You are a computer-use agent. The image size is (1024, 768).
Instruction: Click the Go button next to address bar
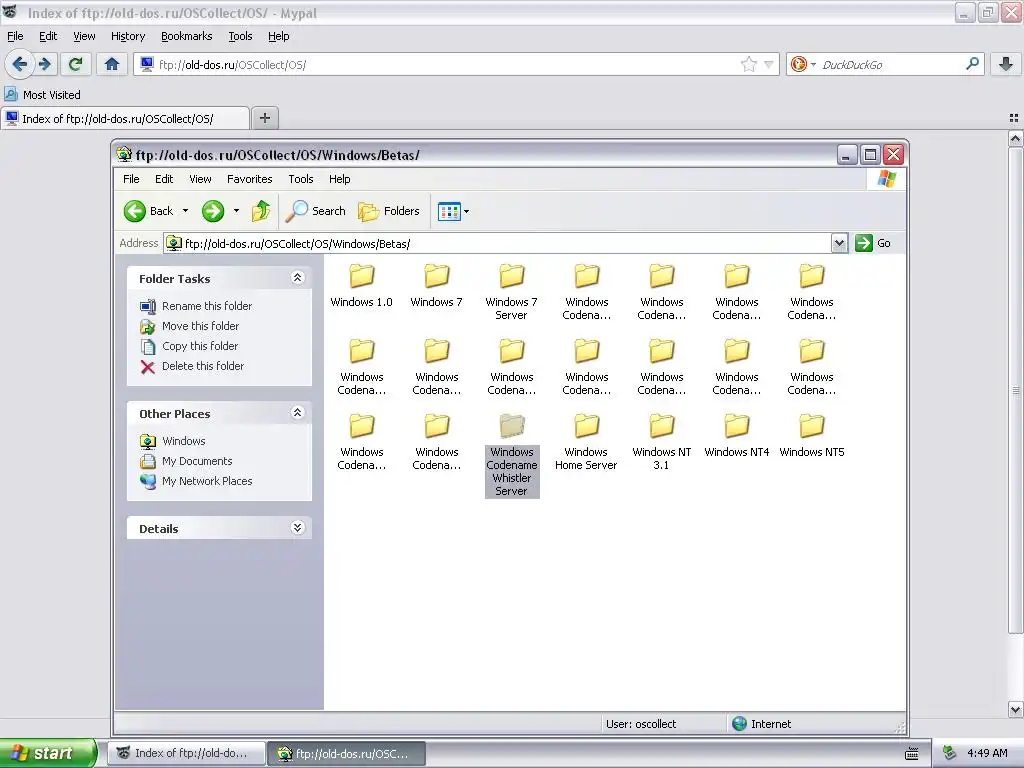tap(873, 243)
